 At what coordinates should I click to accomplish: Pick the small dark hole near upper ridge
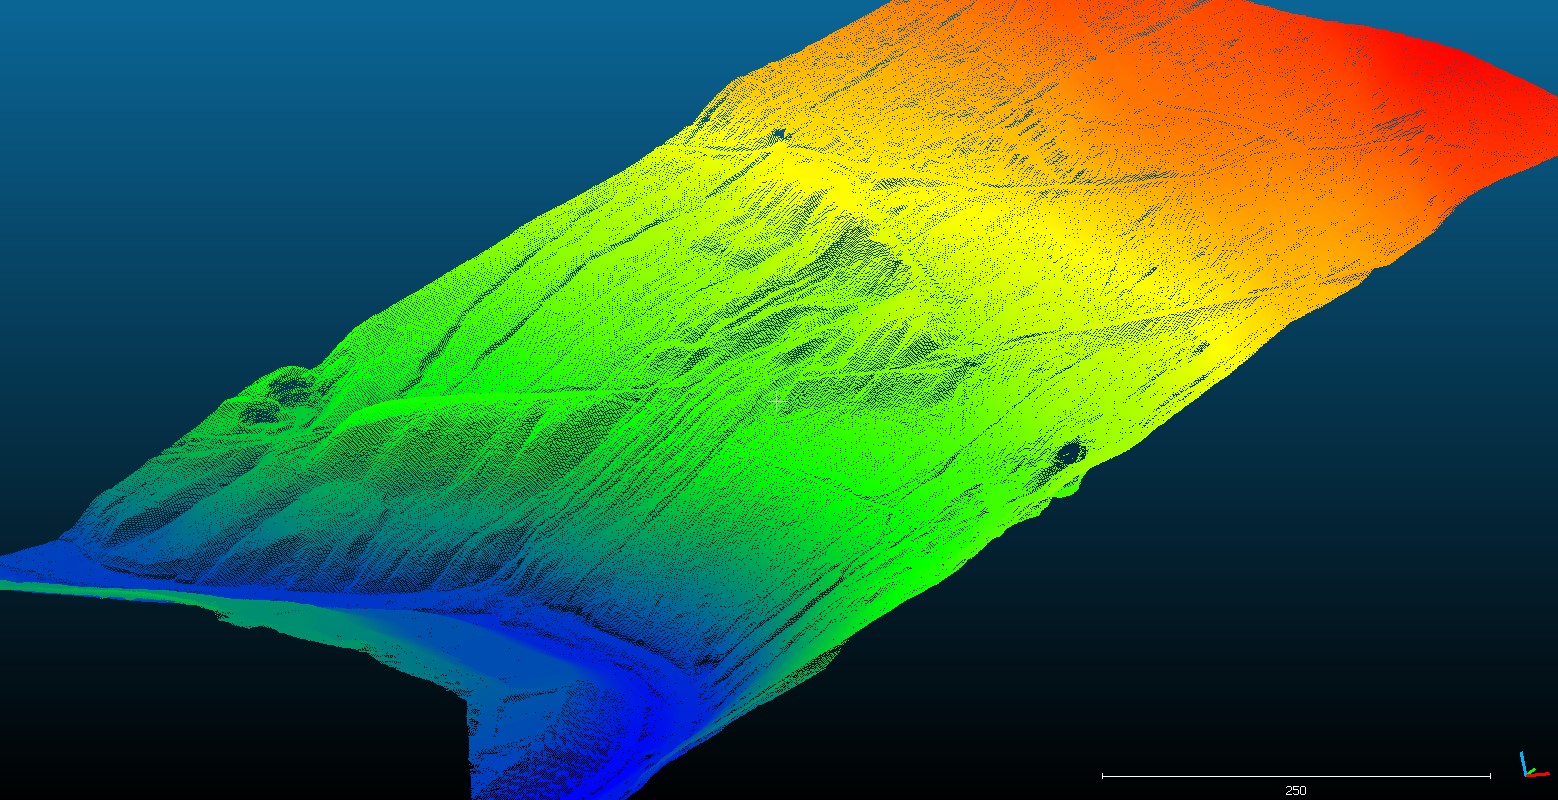pos(780,134)
